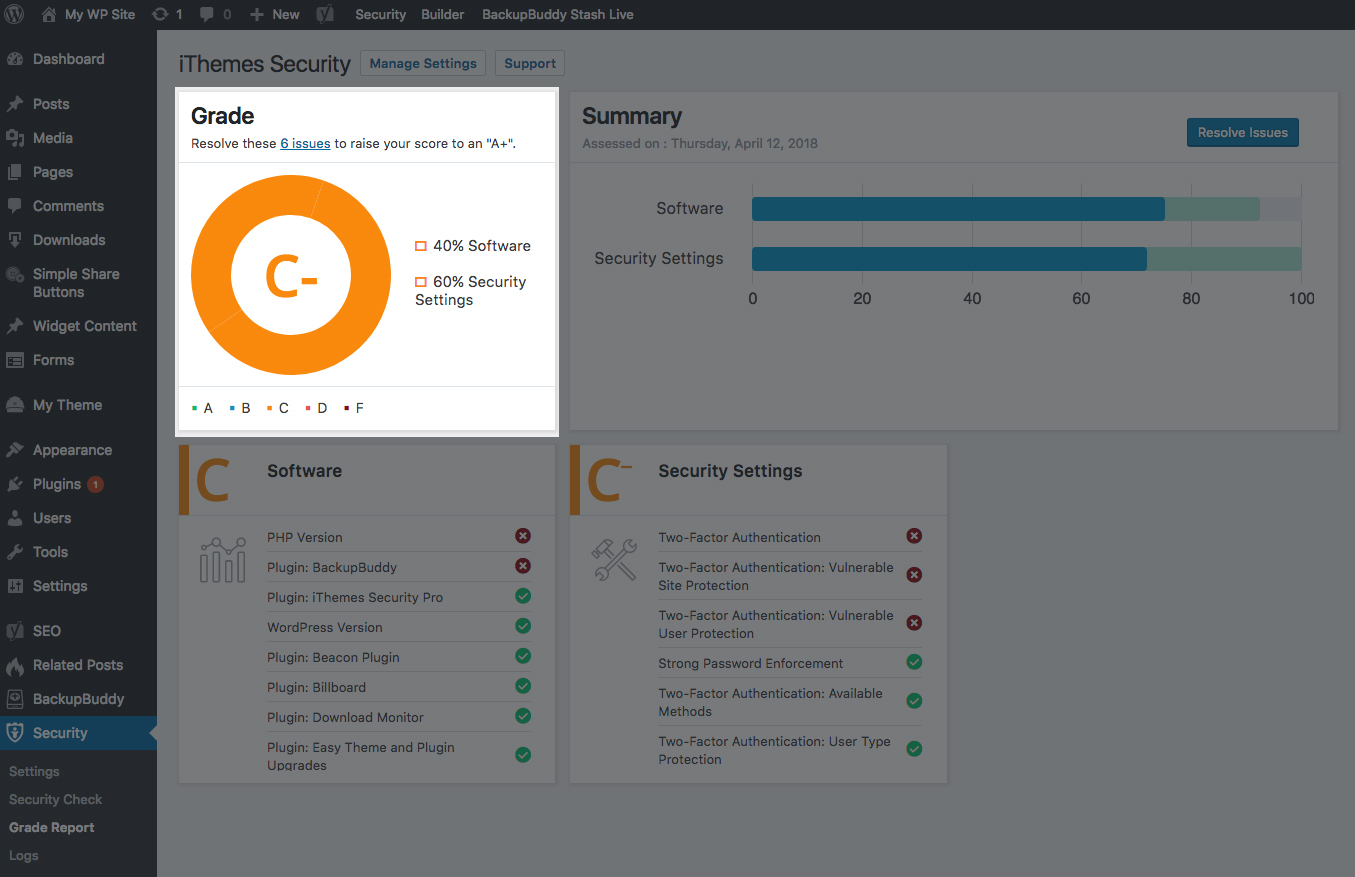Open the home icon for My WP Site
The height and width of the screenshot is (877, 1355).
49,14
